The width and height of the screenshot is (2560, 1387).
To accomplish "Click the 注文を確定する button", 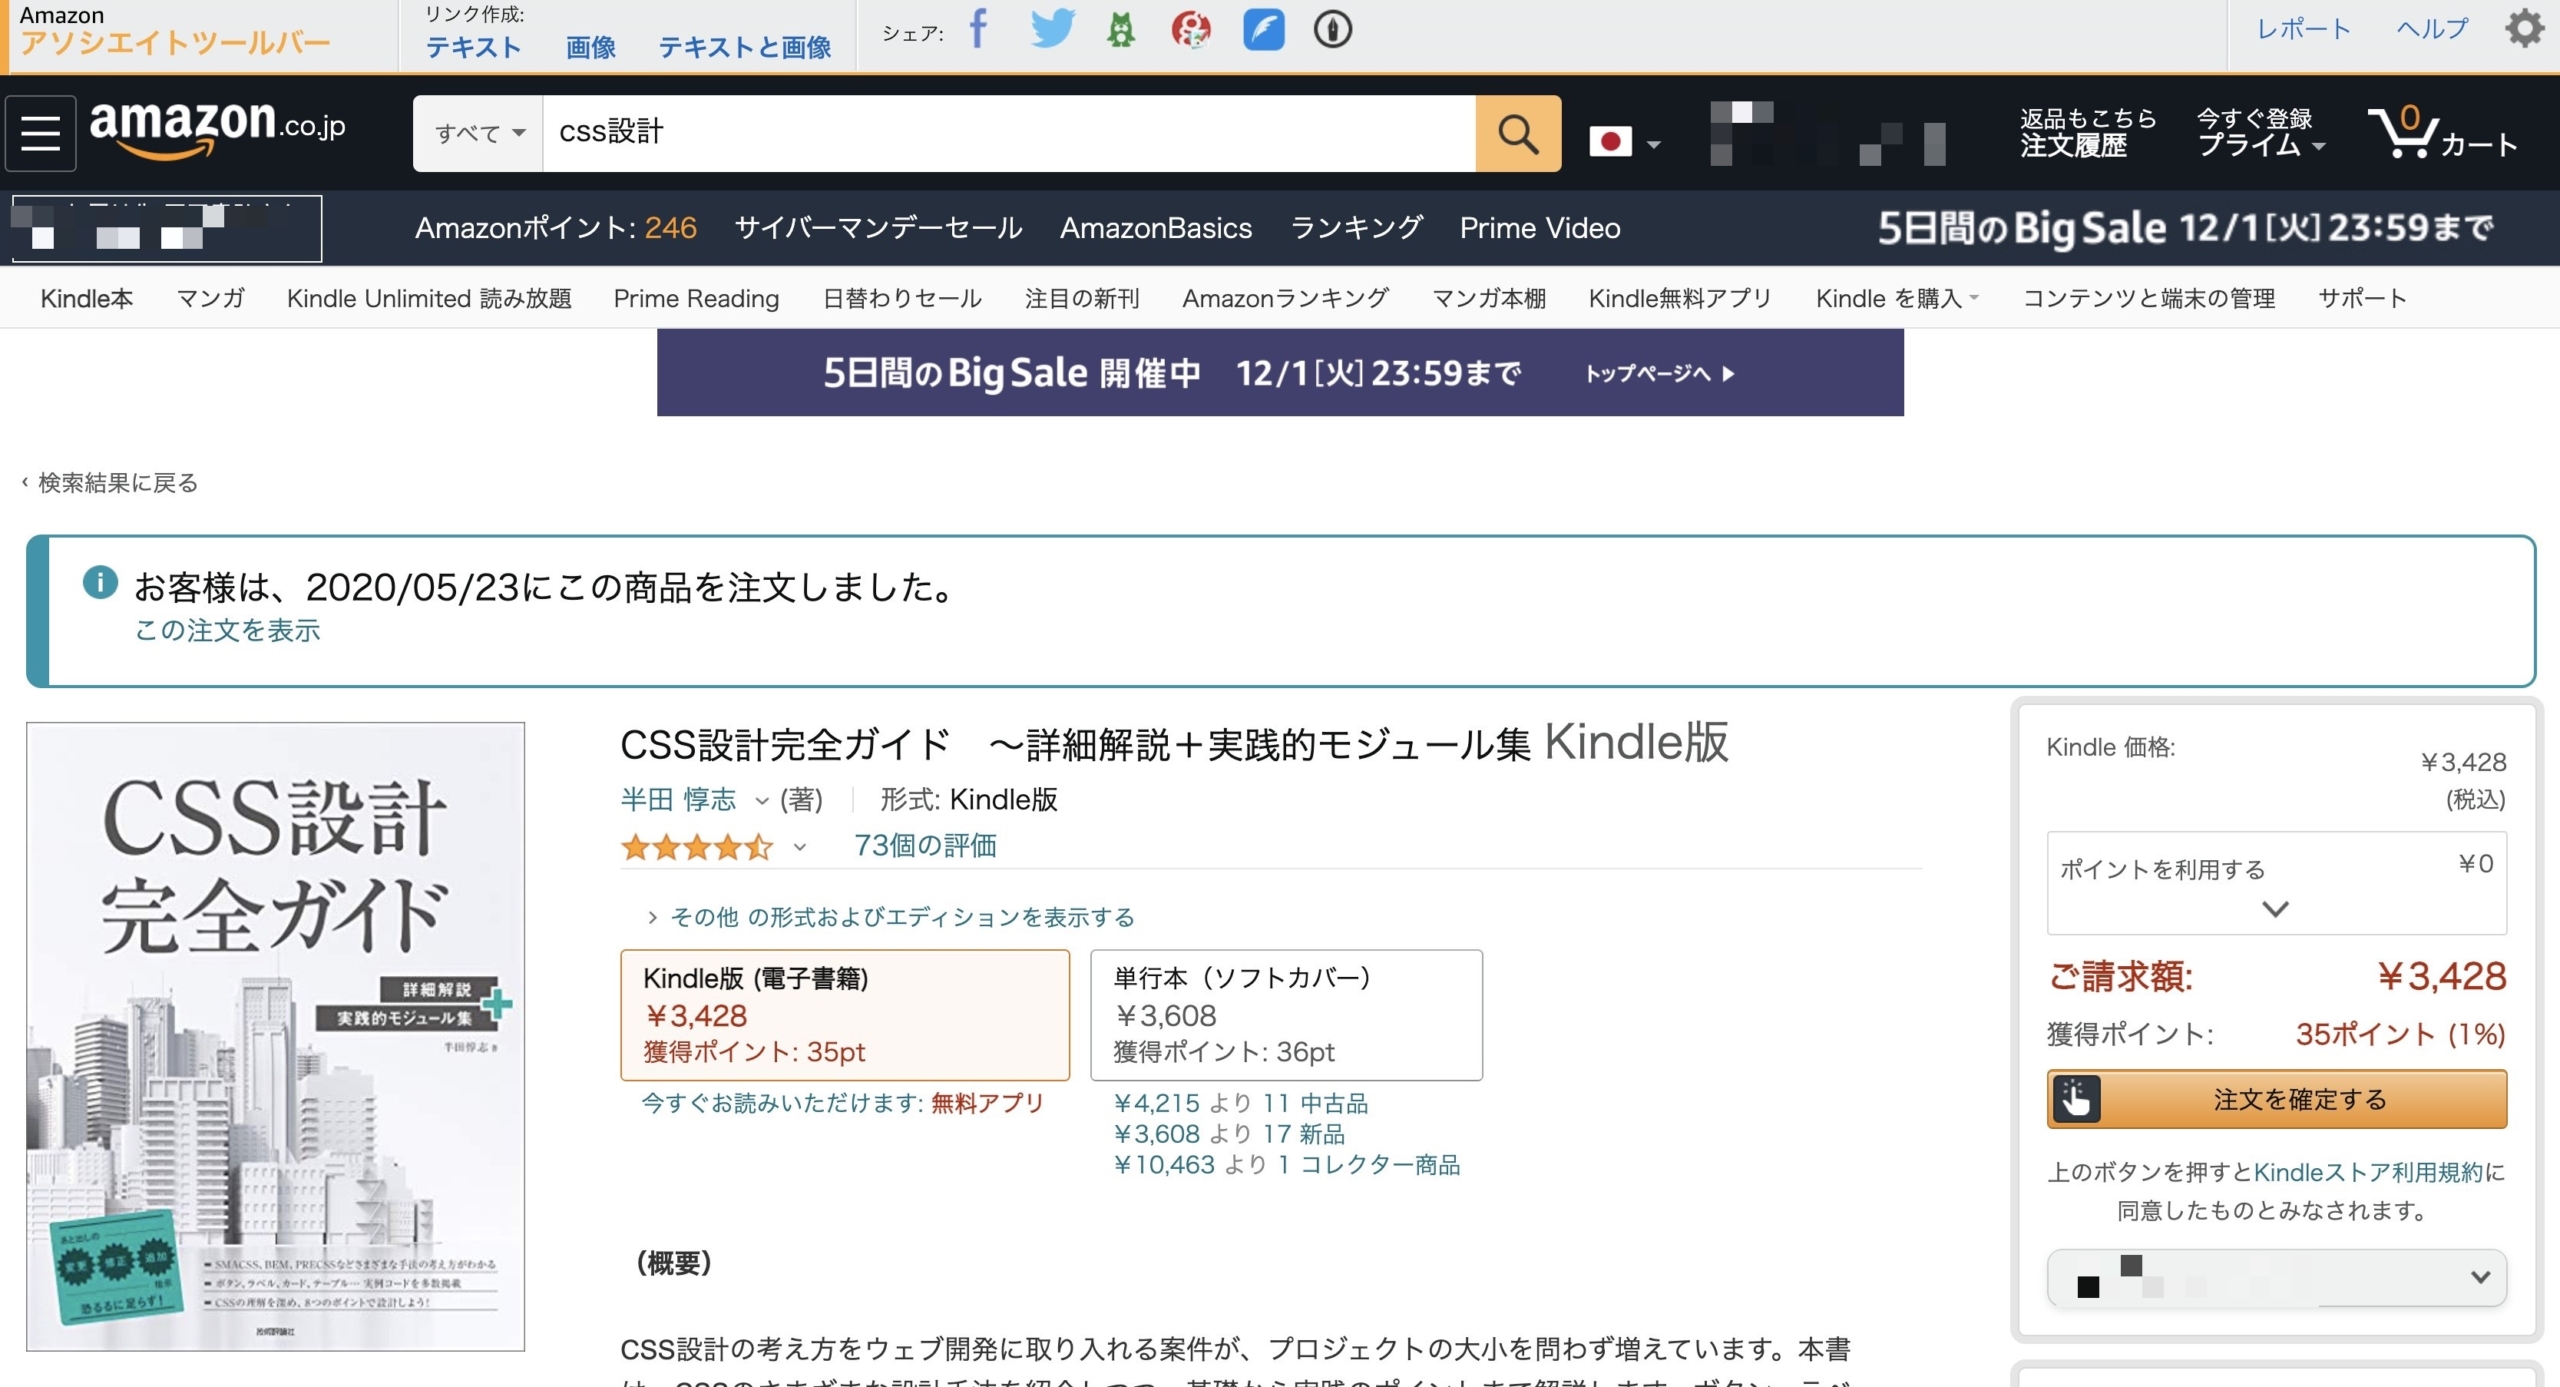I will coord(2276,1099).
